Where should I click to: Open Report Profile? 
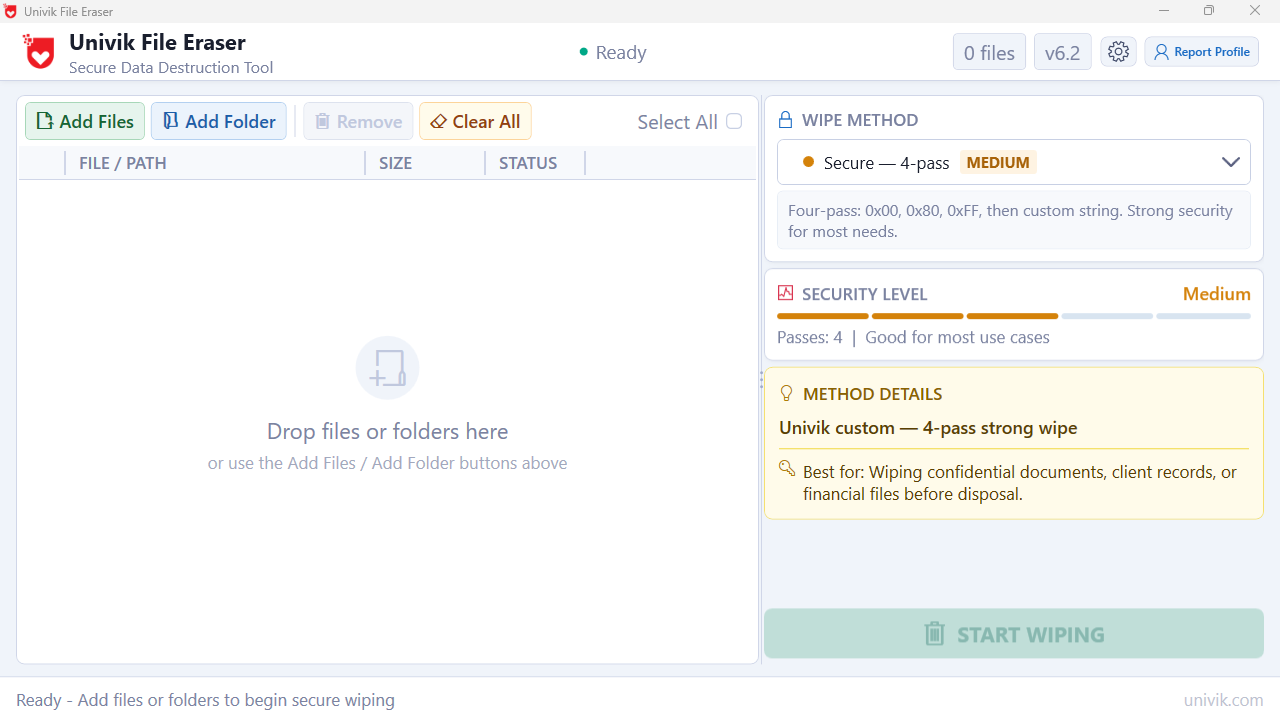[1201, 51]
